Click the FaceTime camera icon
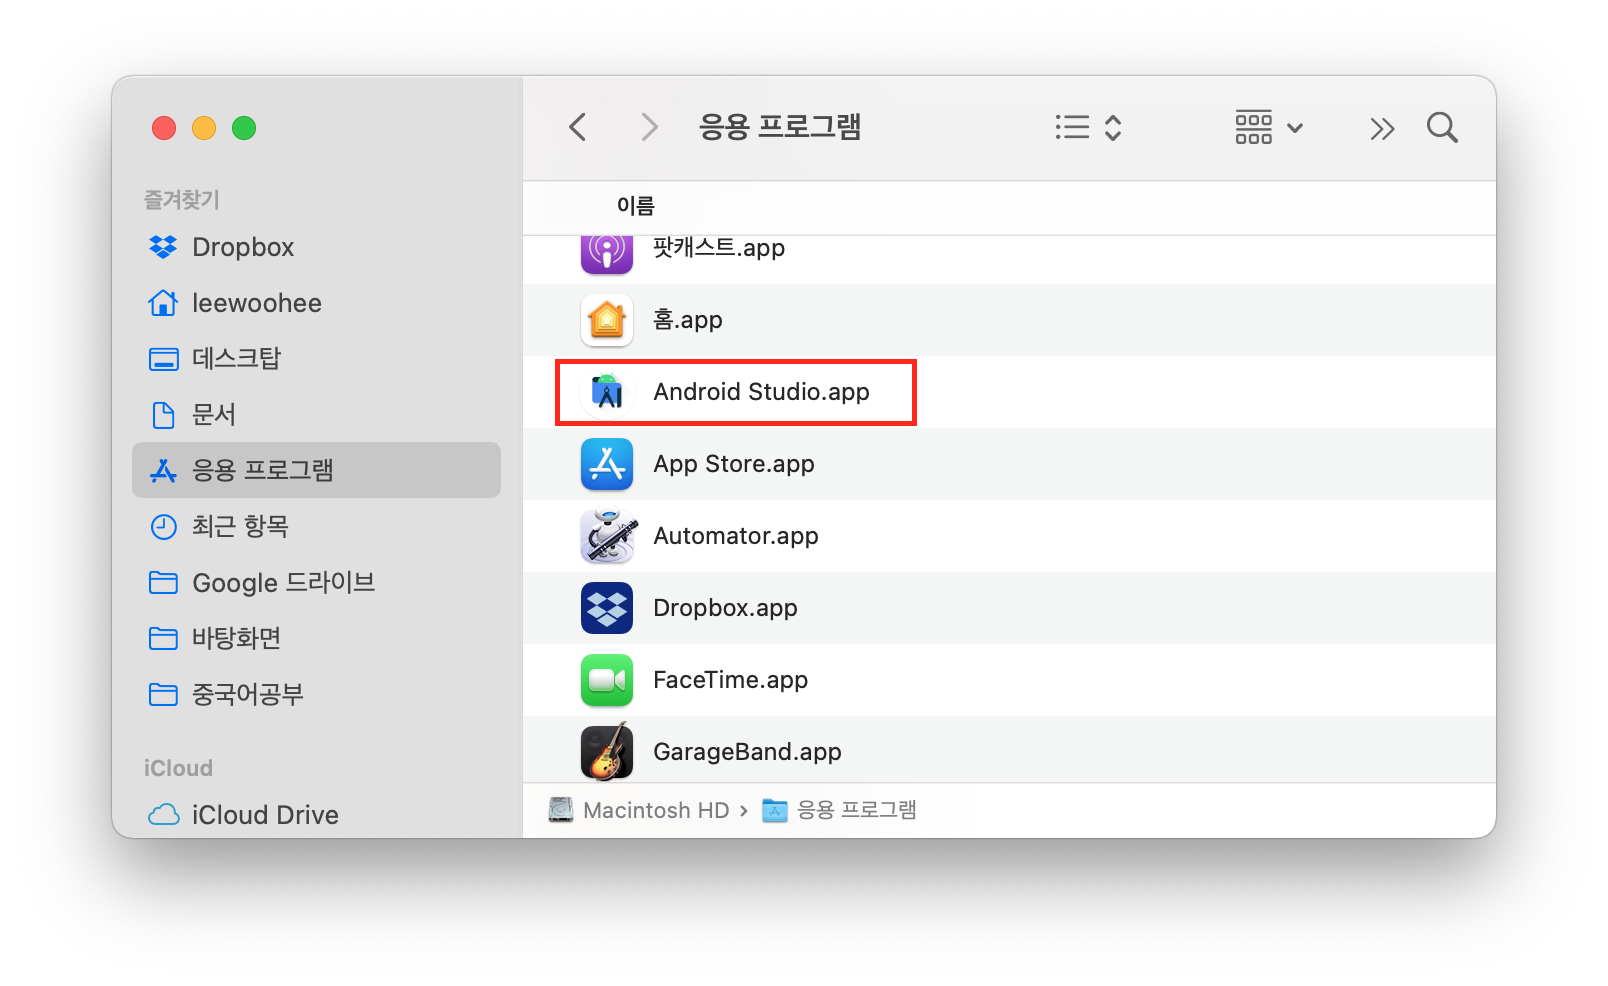Image resolution: width=1608 pixels, height=986 pixels. [x=607, y=680]
